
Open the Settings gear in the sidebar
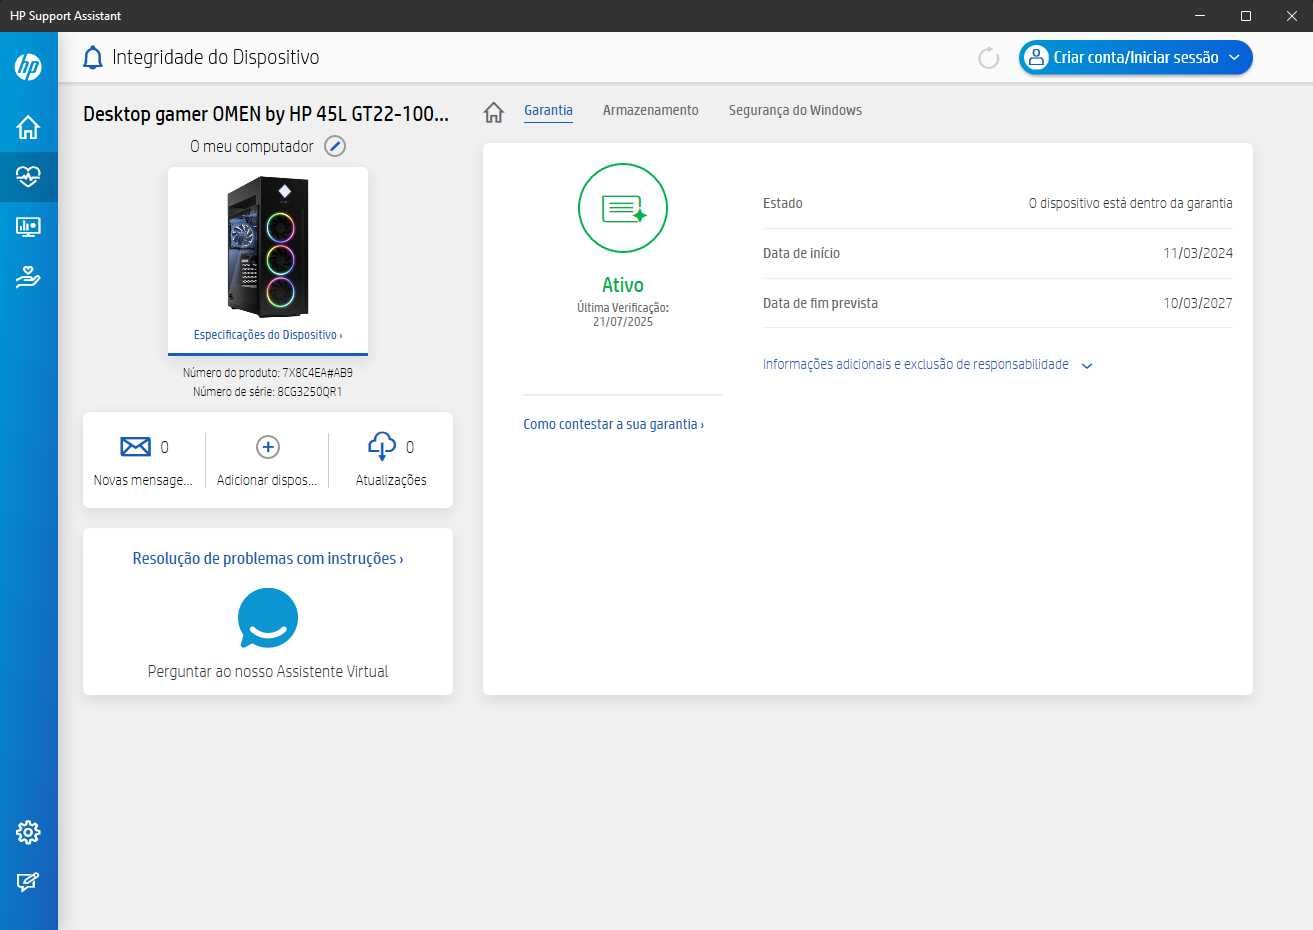(x=28, y=832)
